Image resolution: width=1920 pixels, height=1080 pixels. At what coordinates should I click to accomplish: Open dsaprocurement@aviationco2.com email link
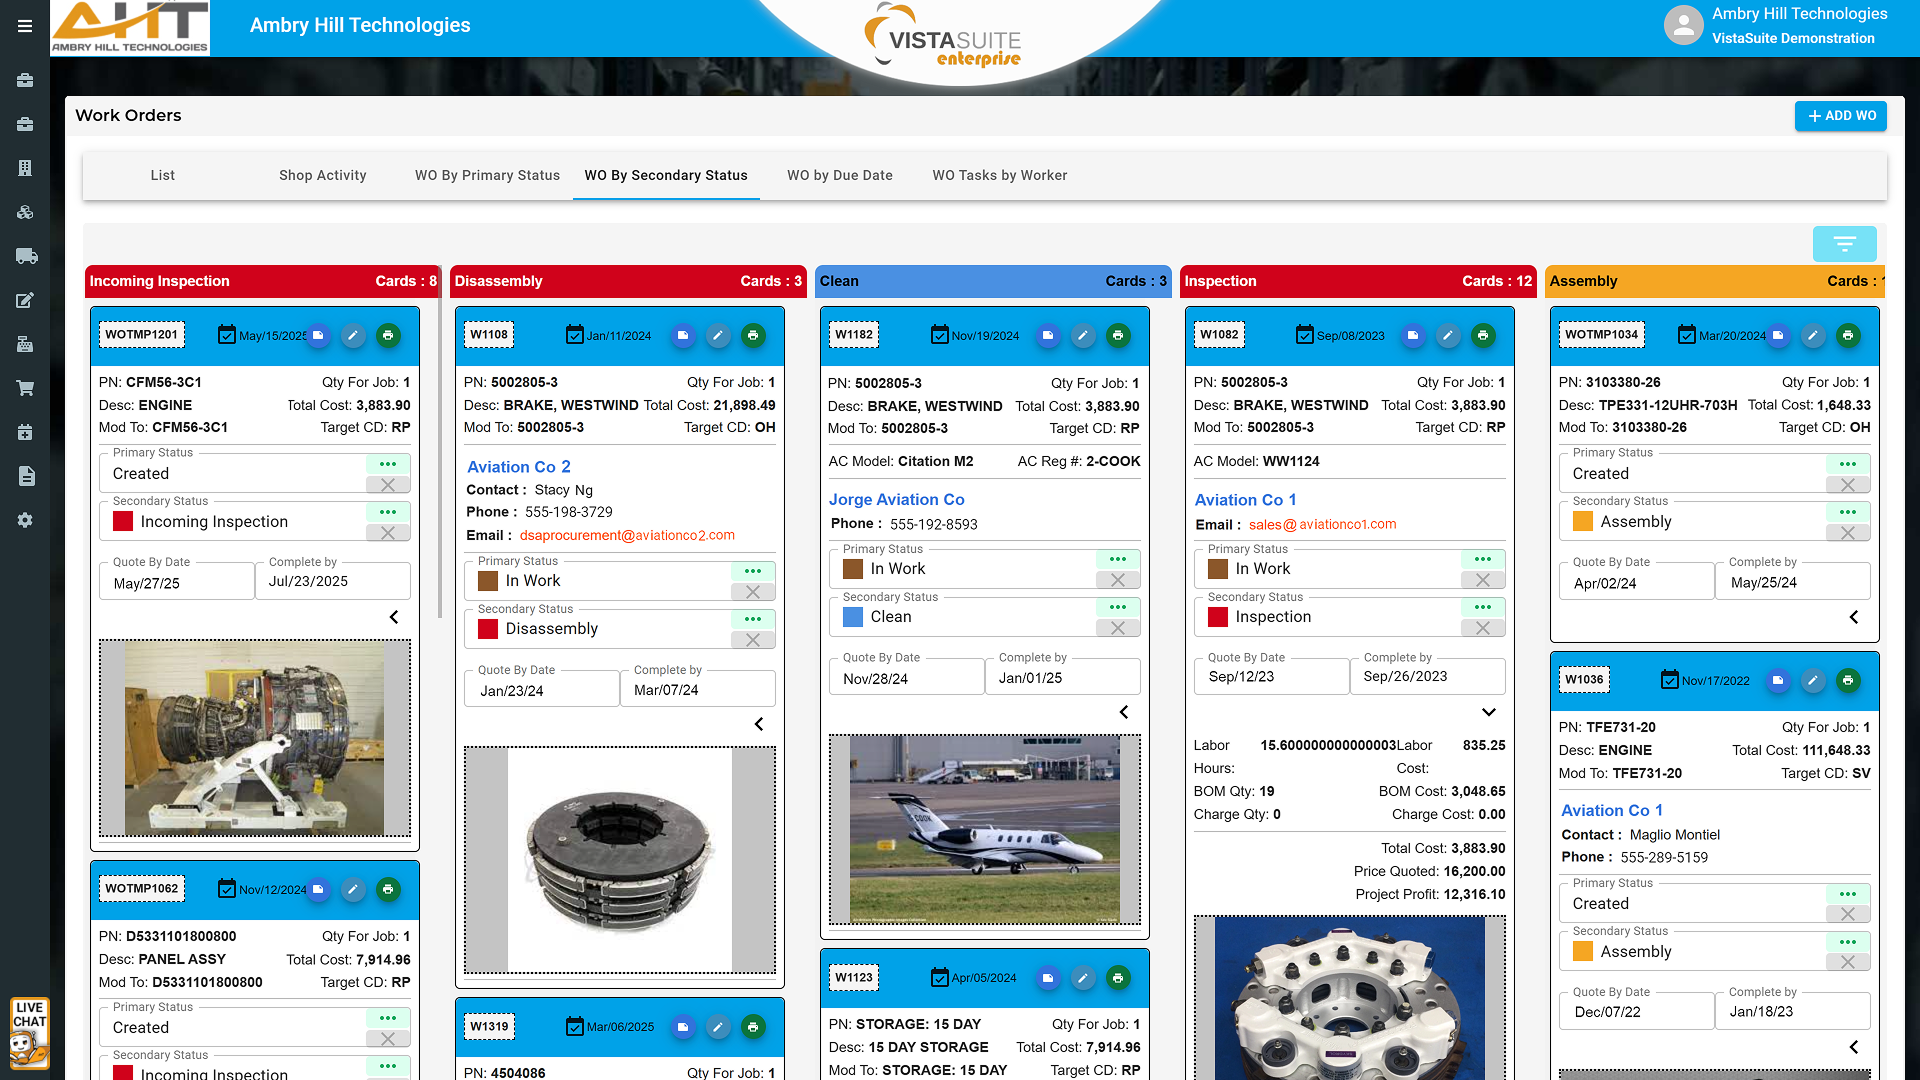click(x=627, y=535)
